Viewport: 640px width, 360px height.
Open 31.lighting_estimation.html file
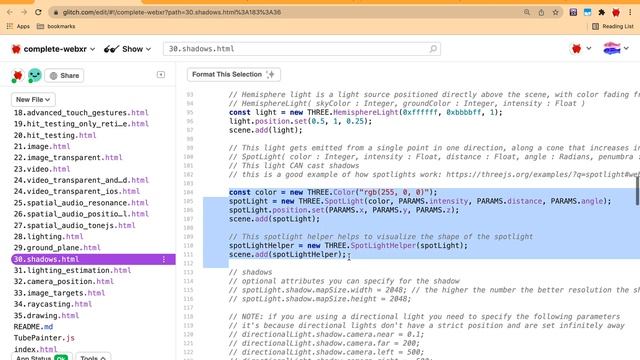[x=72, y=270]
